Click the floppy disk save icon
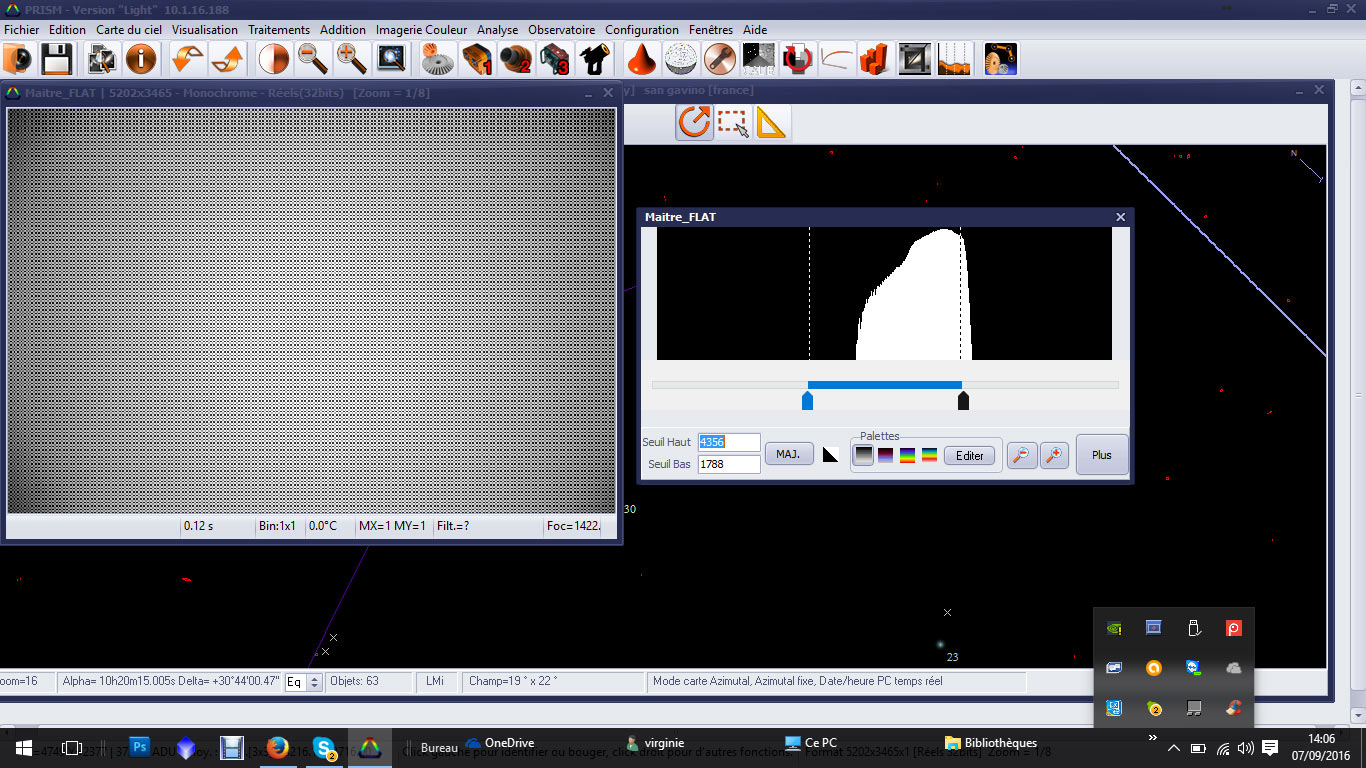The width and height of the screenshot is (1366, 768). pyautogui.click(x=55, y=59)
